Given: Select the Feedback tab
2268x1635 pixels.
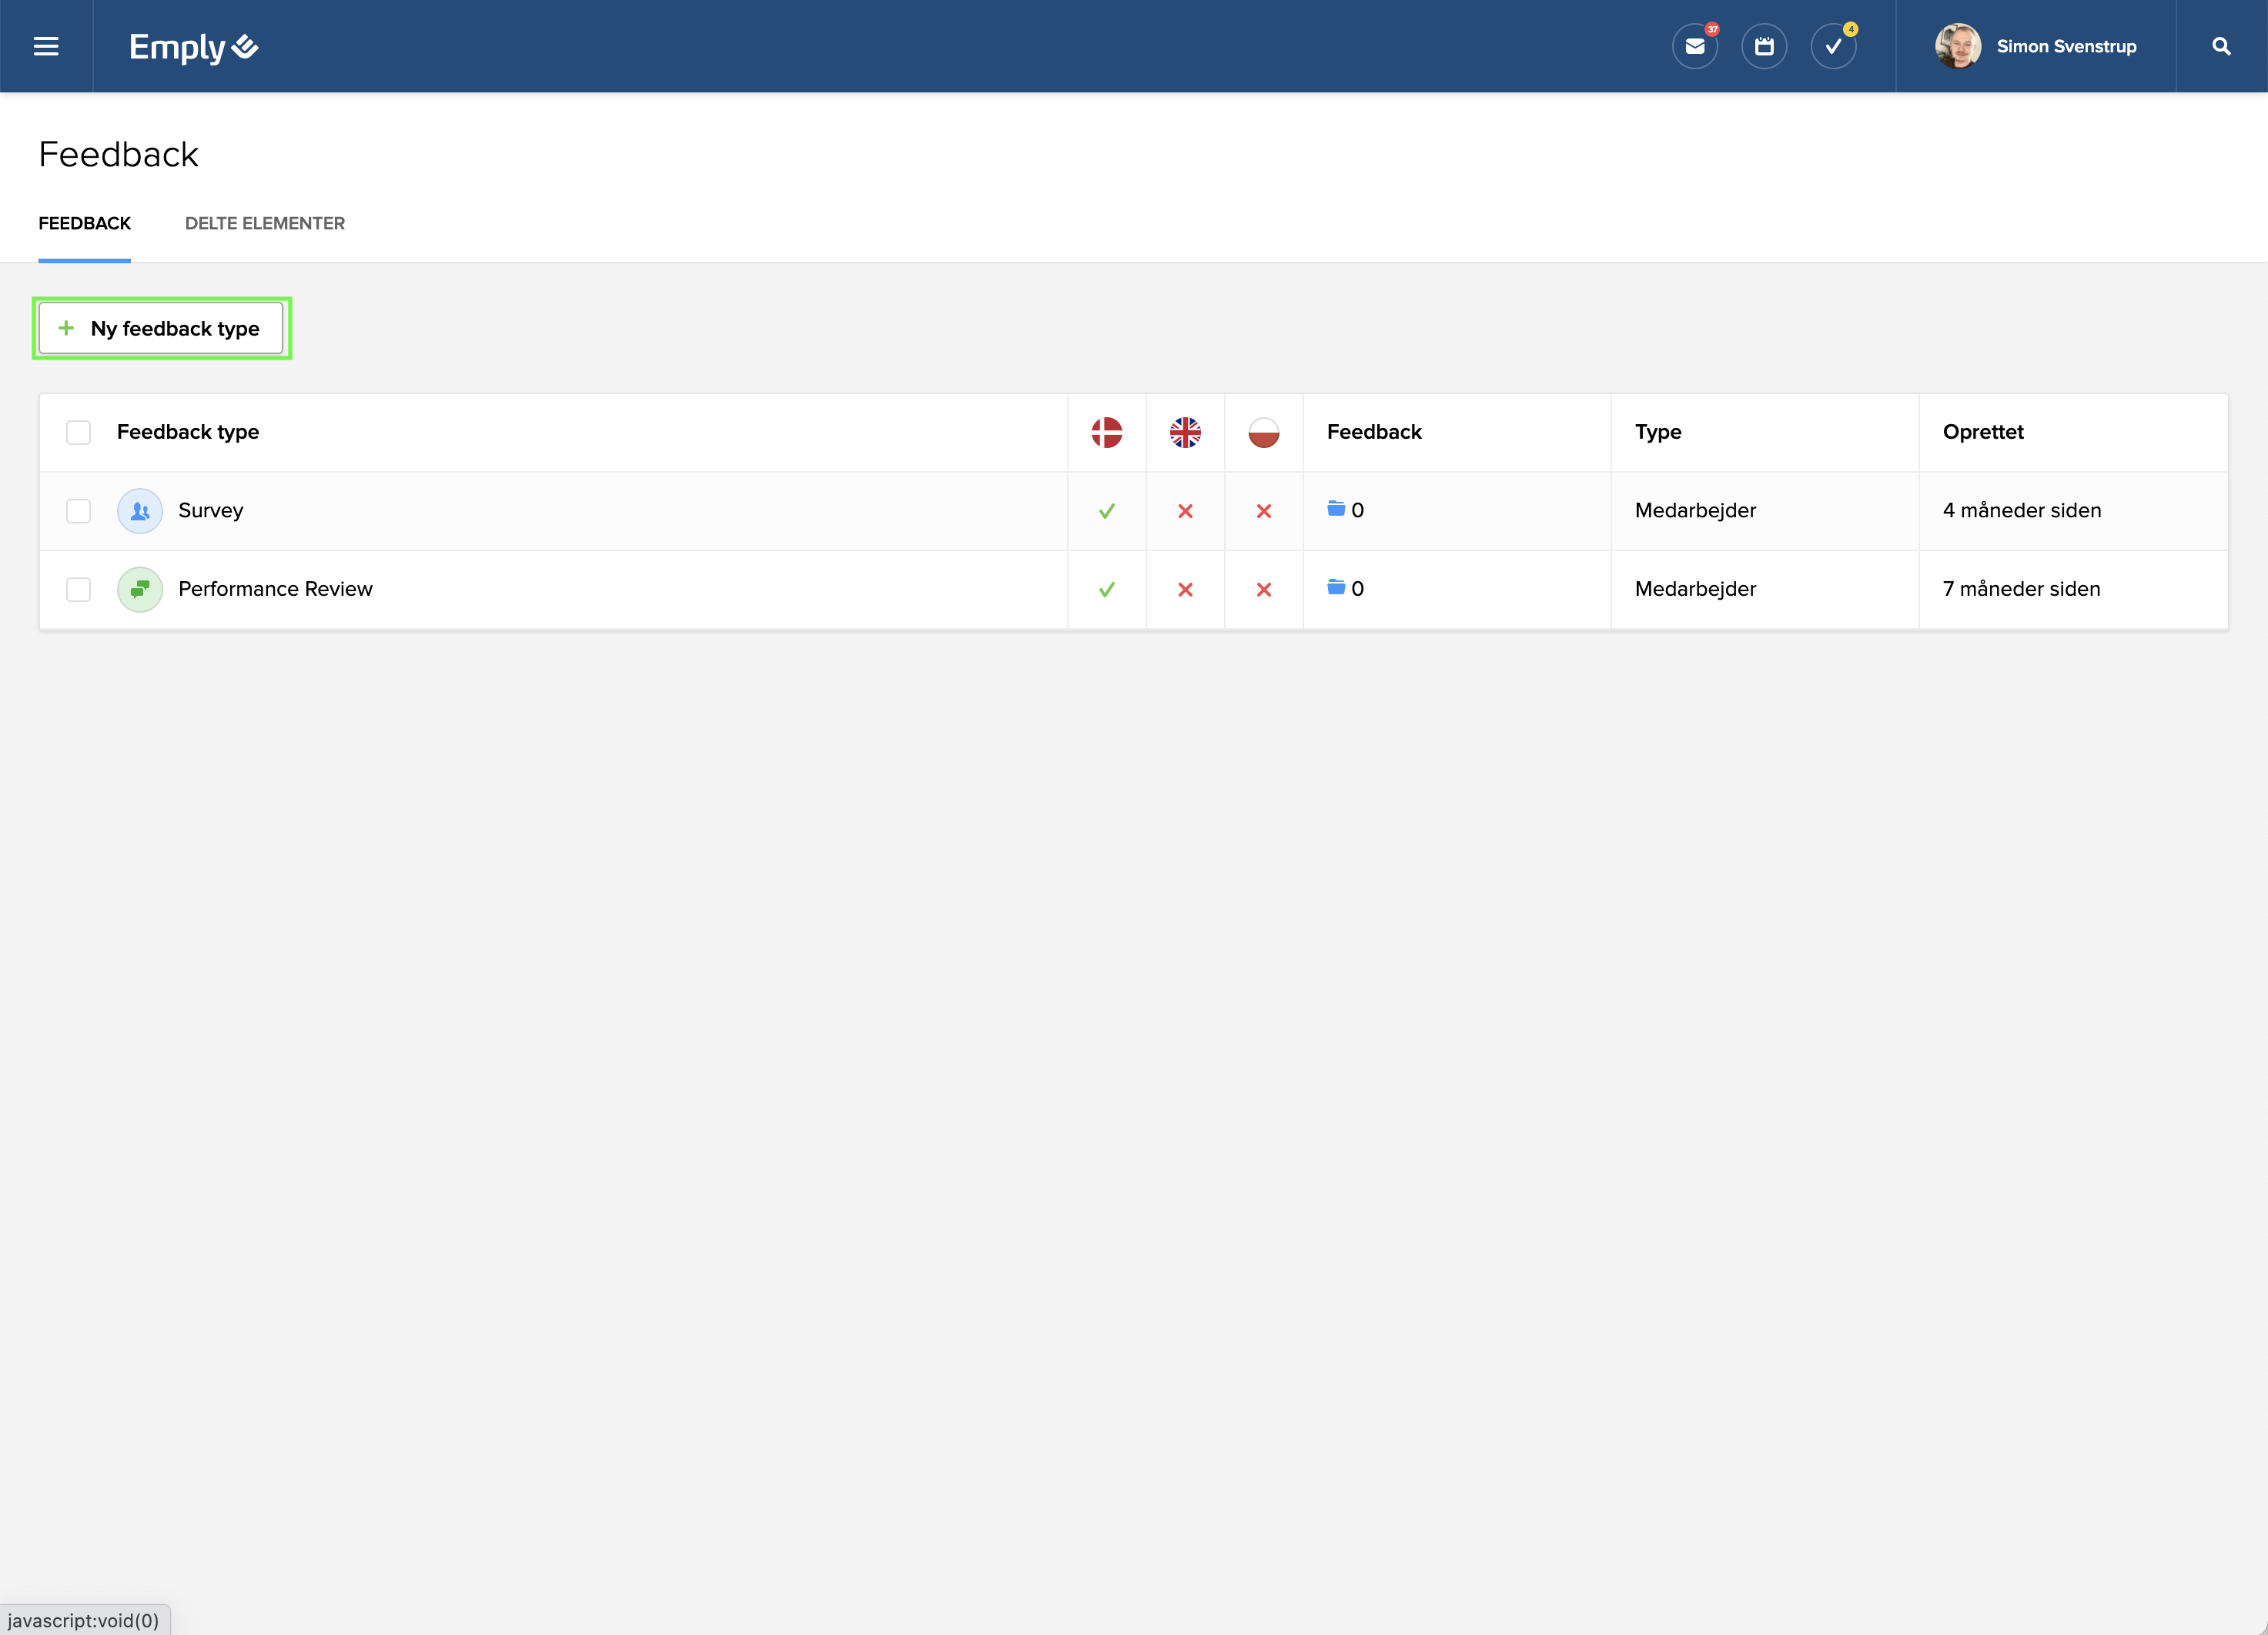Looking at the screenshot, I should click(85, 223).
